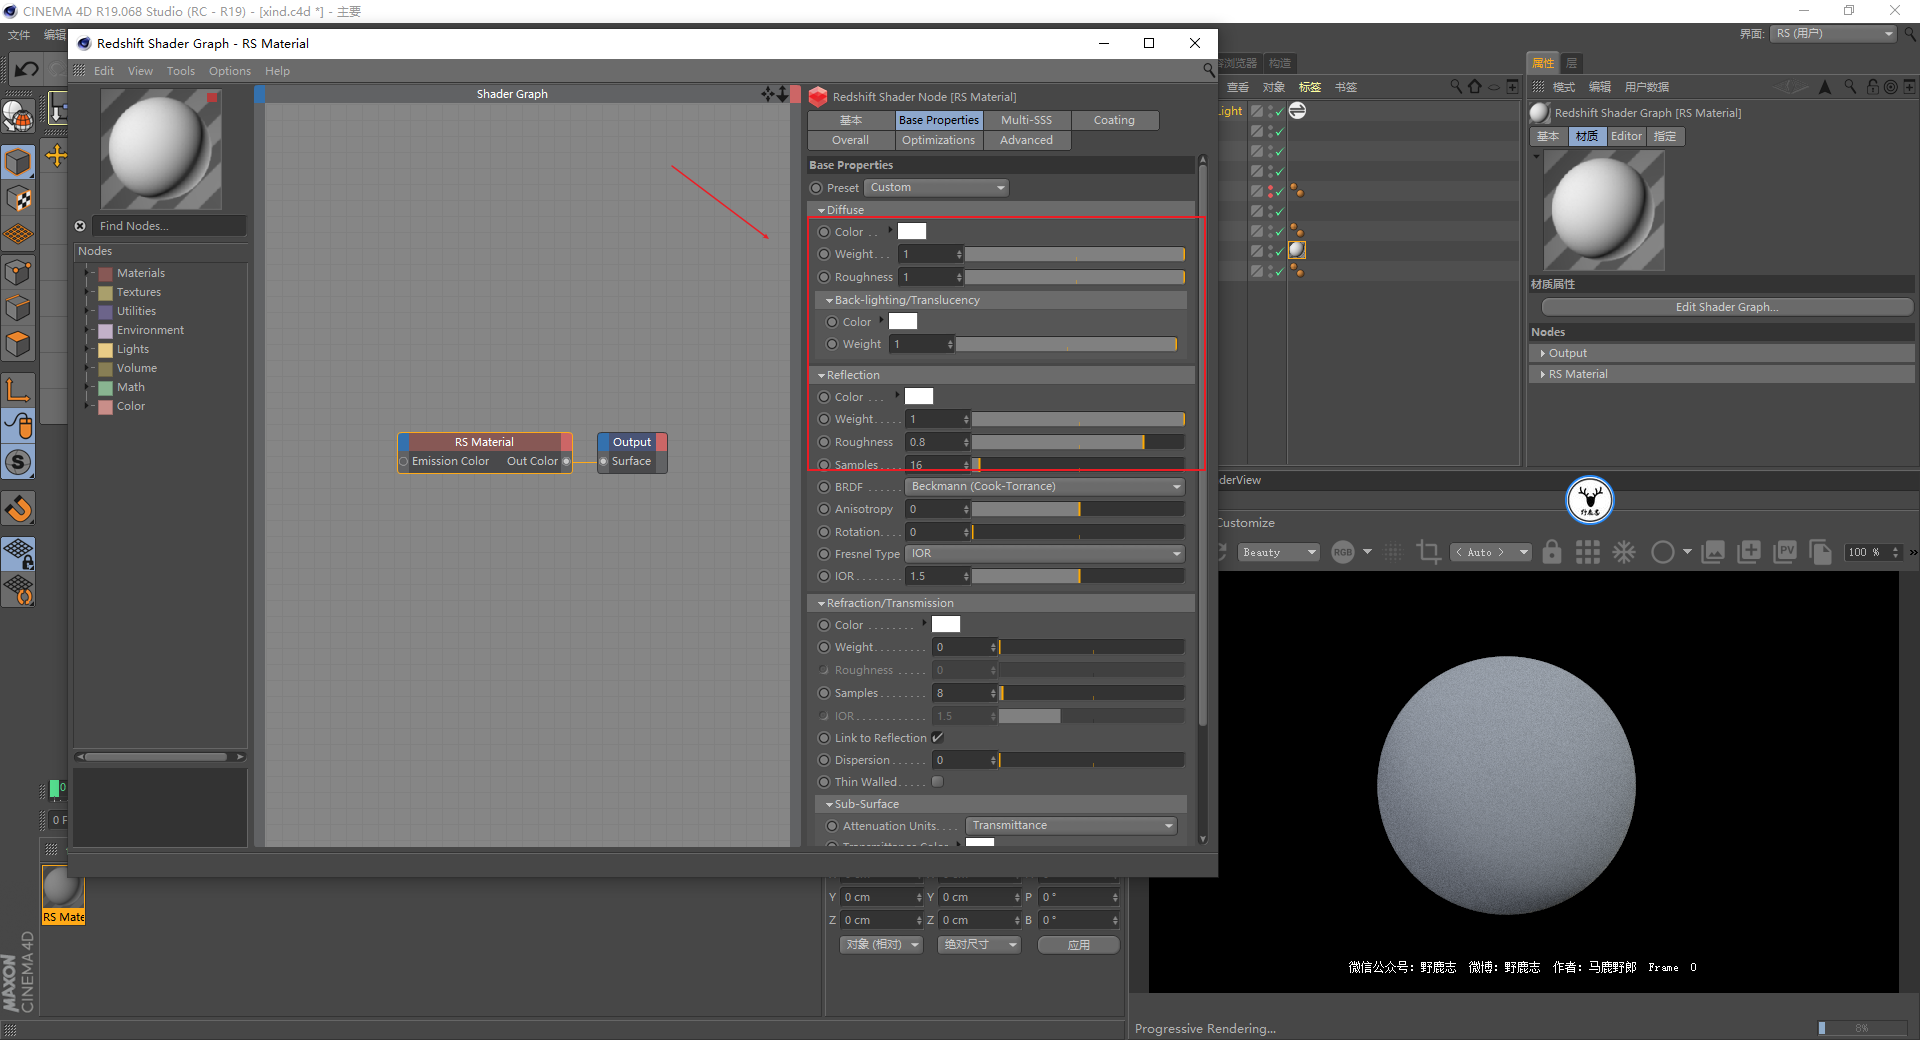Toggle the green check in the Light row
This screenshot has height=1040, width=1920.
tap(1279, 112)
